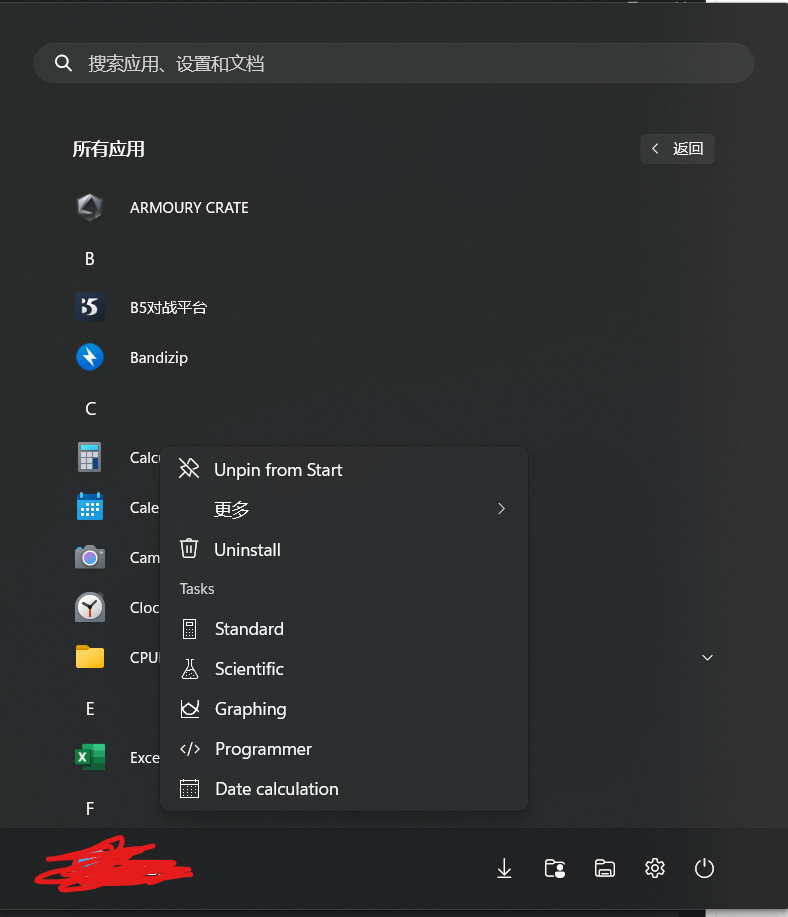
Task: Choose Uninstall from context menu
Action: (344, 550)
